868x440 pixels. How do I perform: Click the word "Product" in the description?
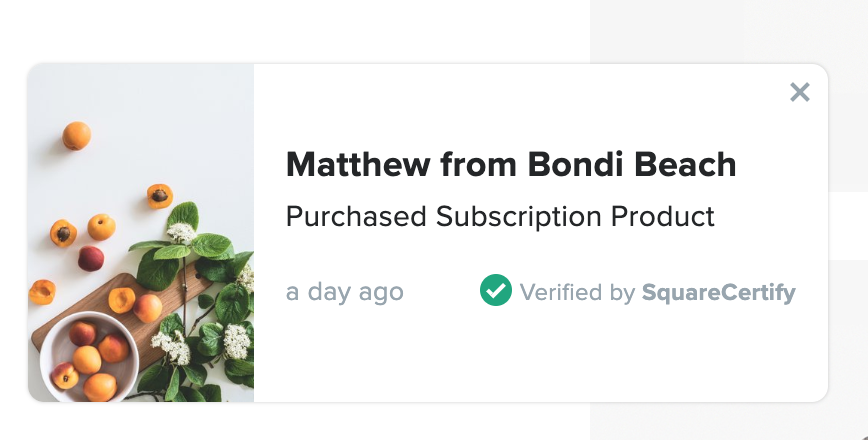[663, 216]
